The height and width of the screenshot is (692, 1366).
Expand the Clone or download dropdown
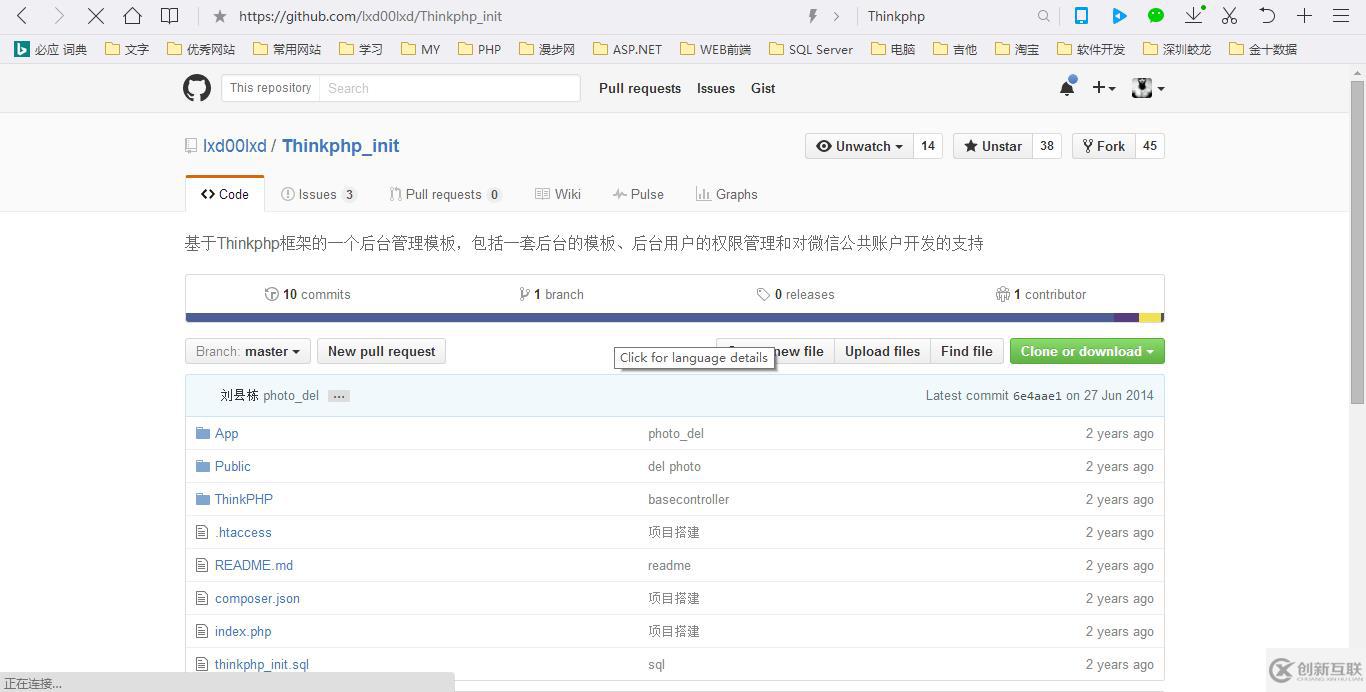pyautogui.click(x=1086, y=351)
